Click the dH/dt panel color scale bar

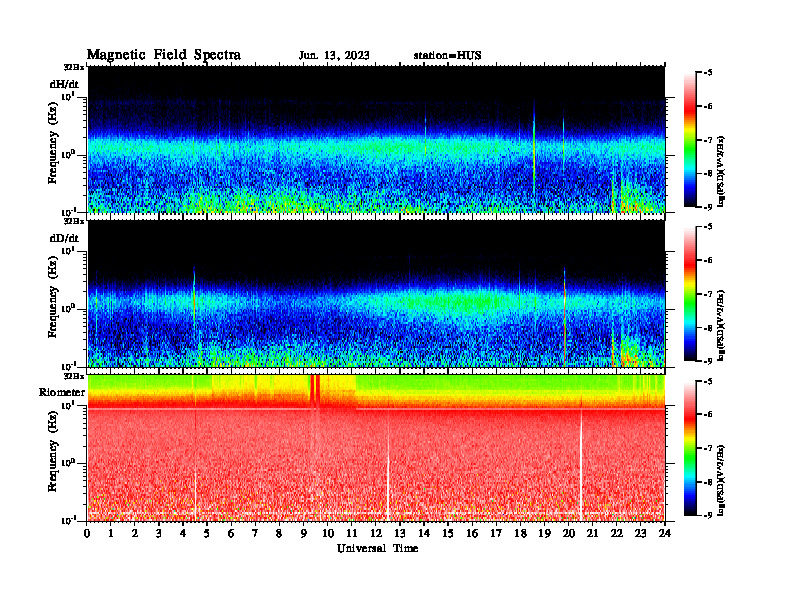coord(690,140)
